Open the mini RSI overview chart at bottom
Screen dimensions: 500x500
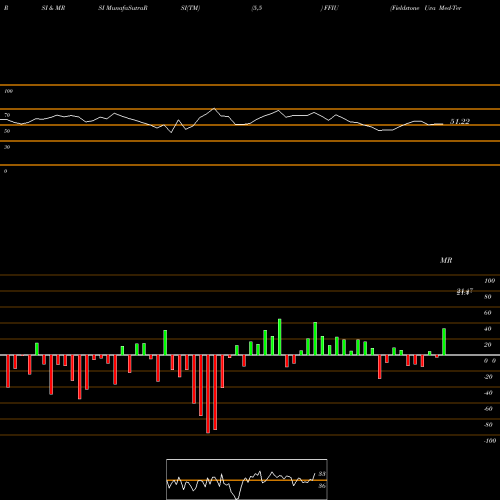click(x=247, y=479)
